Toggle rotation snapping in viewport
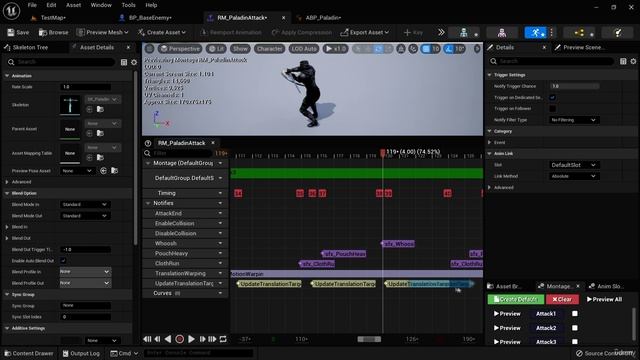Screen dimensions: 640x360 click(x=449, y=49)
